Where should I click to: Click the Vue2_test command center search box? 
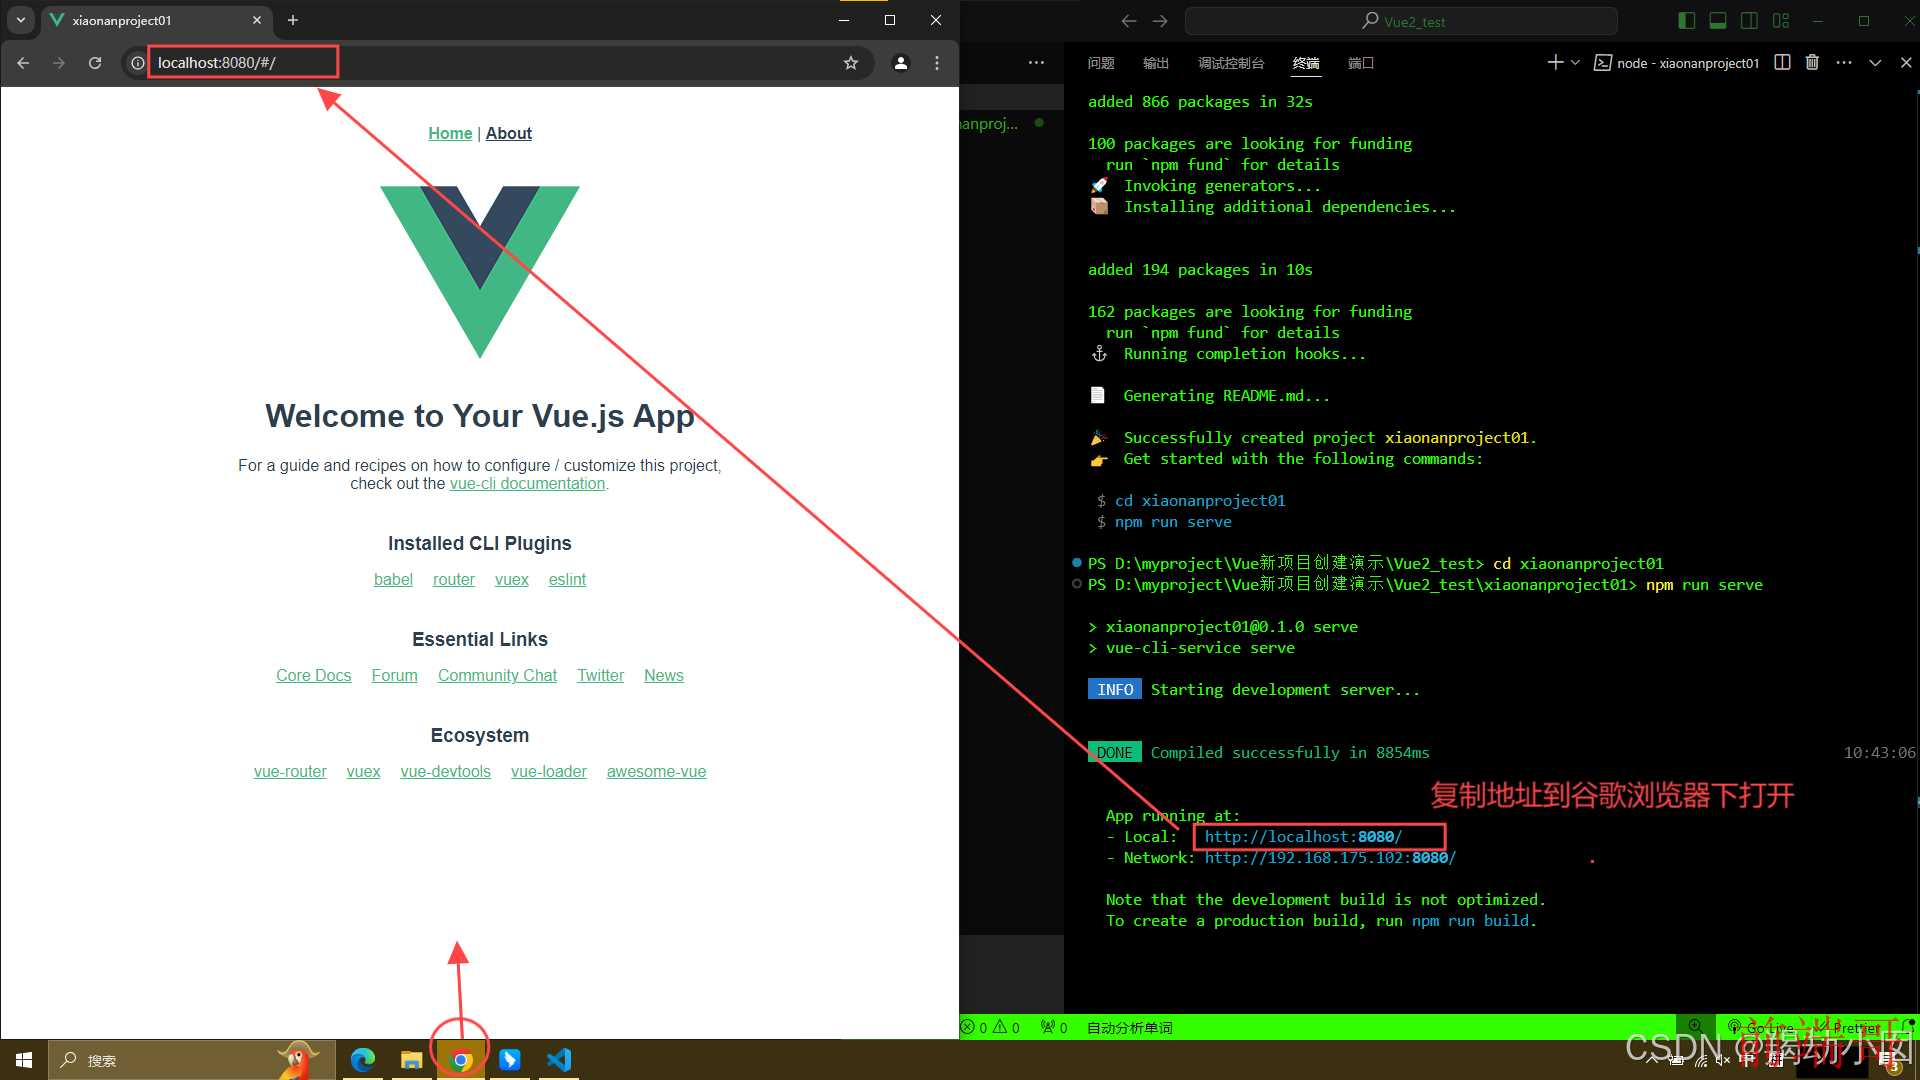tap(1401, 21)
